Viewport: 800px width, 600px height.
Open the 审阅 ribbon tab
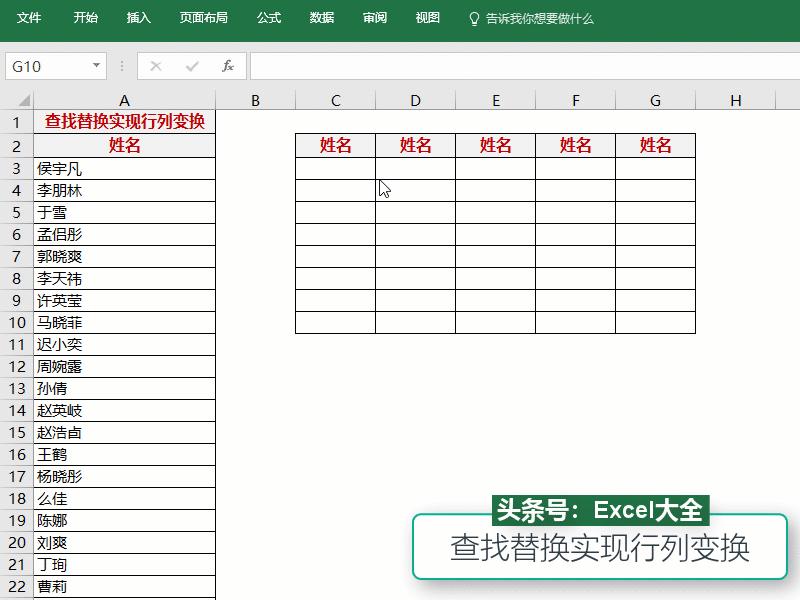coord(374,17)
